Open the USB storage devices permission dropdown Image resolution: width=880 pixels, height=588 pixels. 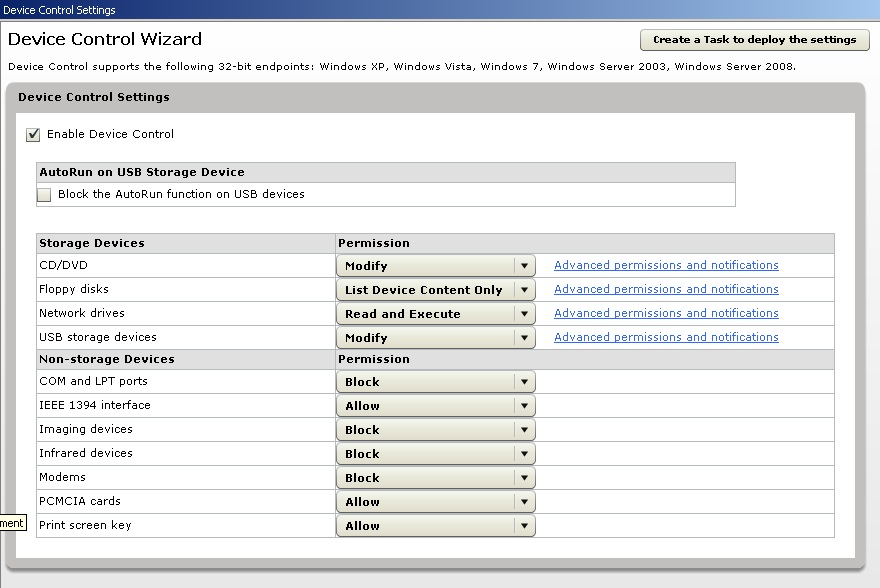click(x=525, y=337)
